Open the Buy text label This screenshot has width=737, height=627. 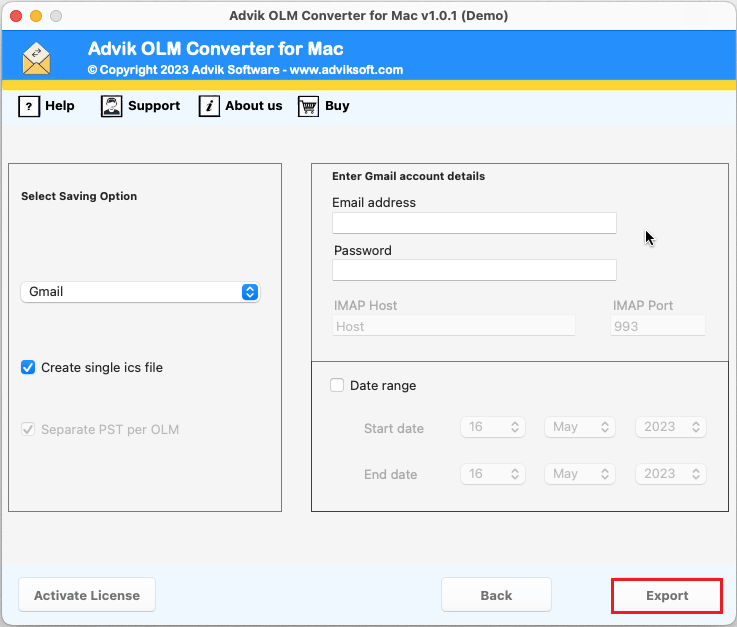337,106
